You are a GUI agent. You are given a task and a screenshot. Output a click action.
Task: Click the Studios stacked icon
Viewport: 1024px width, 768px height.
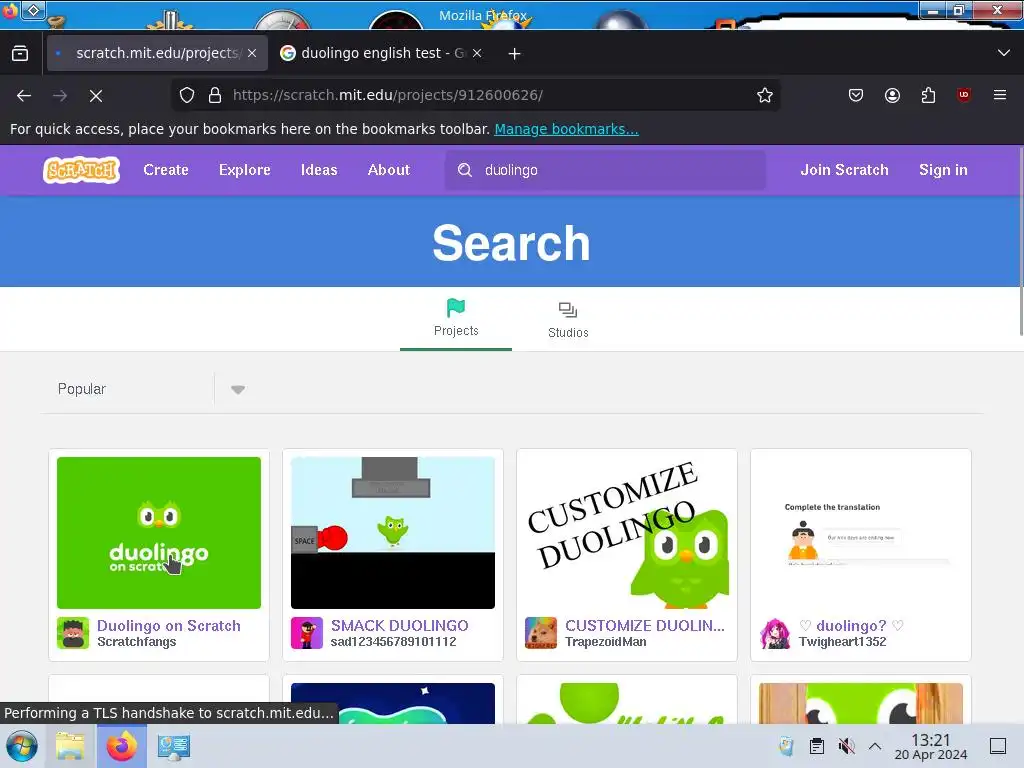click(568, 310)
